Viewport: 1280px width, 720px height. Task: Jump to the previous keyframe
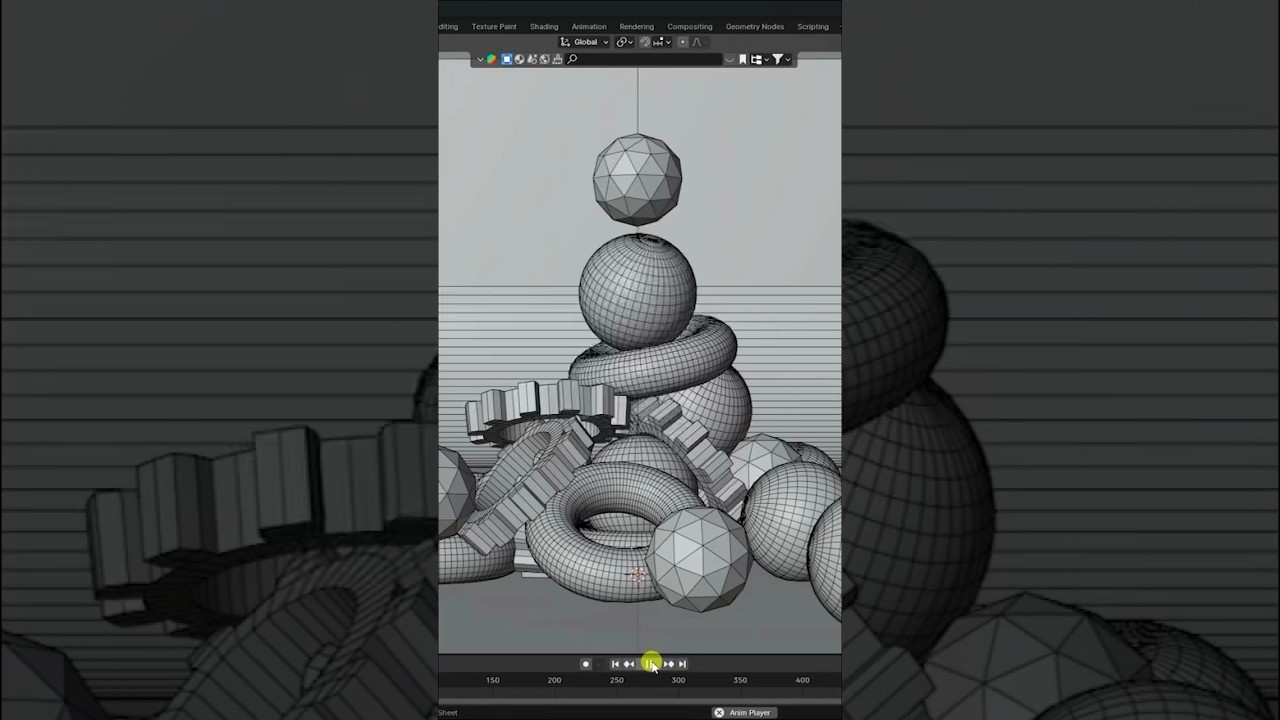pyautogui.click(x=629, y=664)
